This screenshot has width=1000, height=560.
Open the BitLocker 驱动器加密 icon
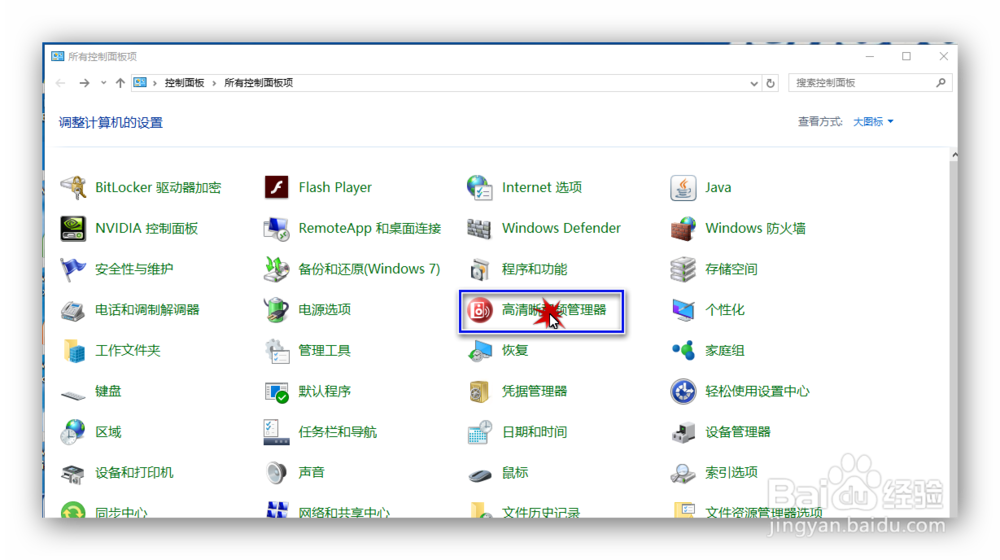[x=73, y=188]
